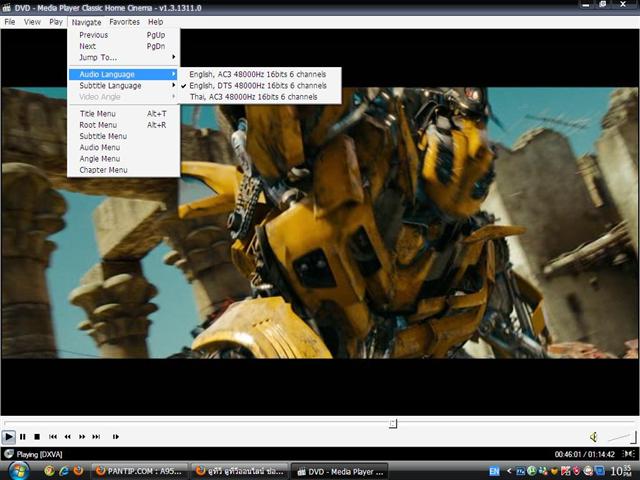Choose Previous in Navigate menu

(124, 35)
